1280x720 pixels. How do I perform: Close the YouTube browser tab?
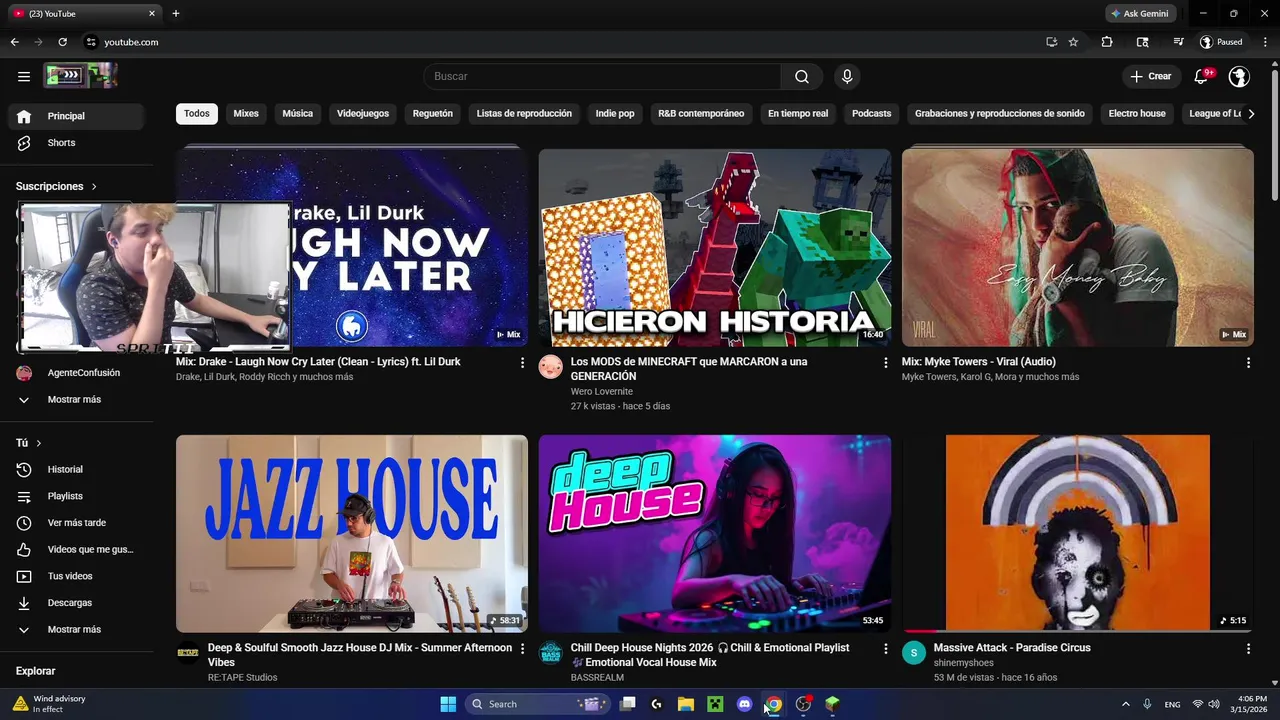(x=152, y=14)
